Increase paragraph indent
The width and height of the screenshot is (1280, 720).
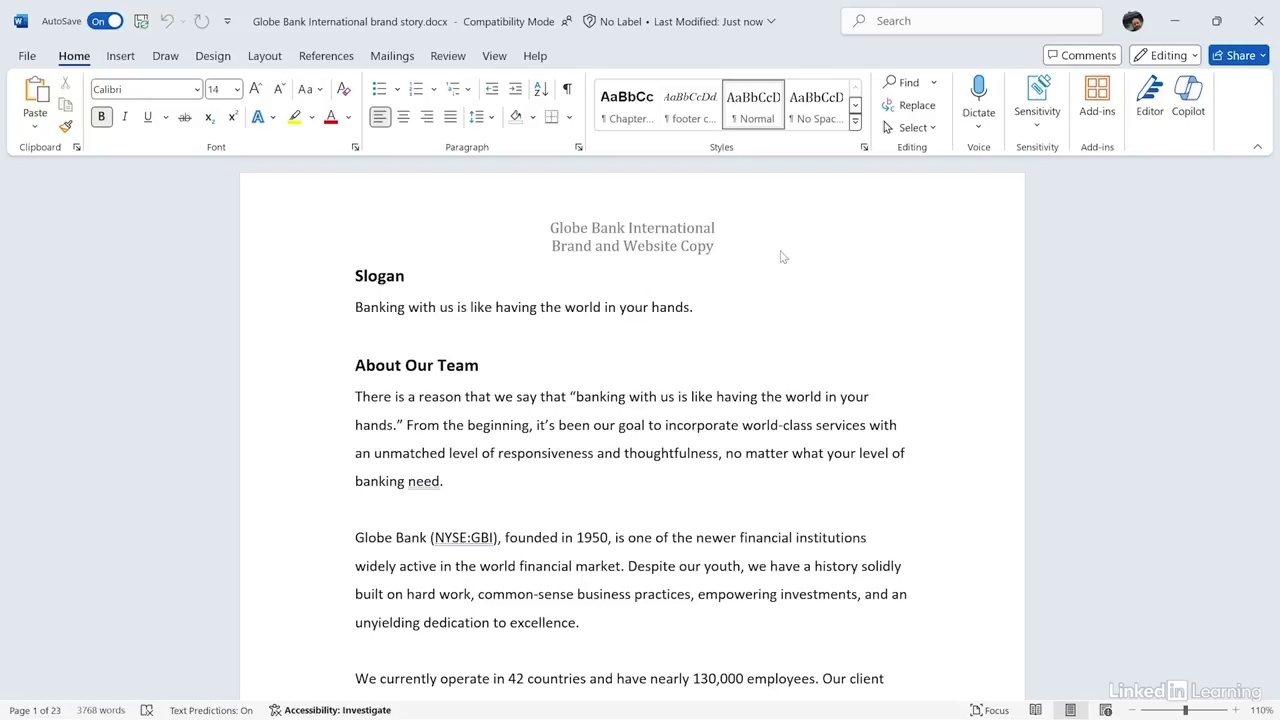click(x=515, y=89)
